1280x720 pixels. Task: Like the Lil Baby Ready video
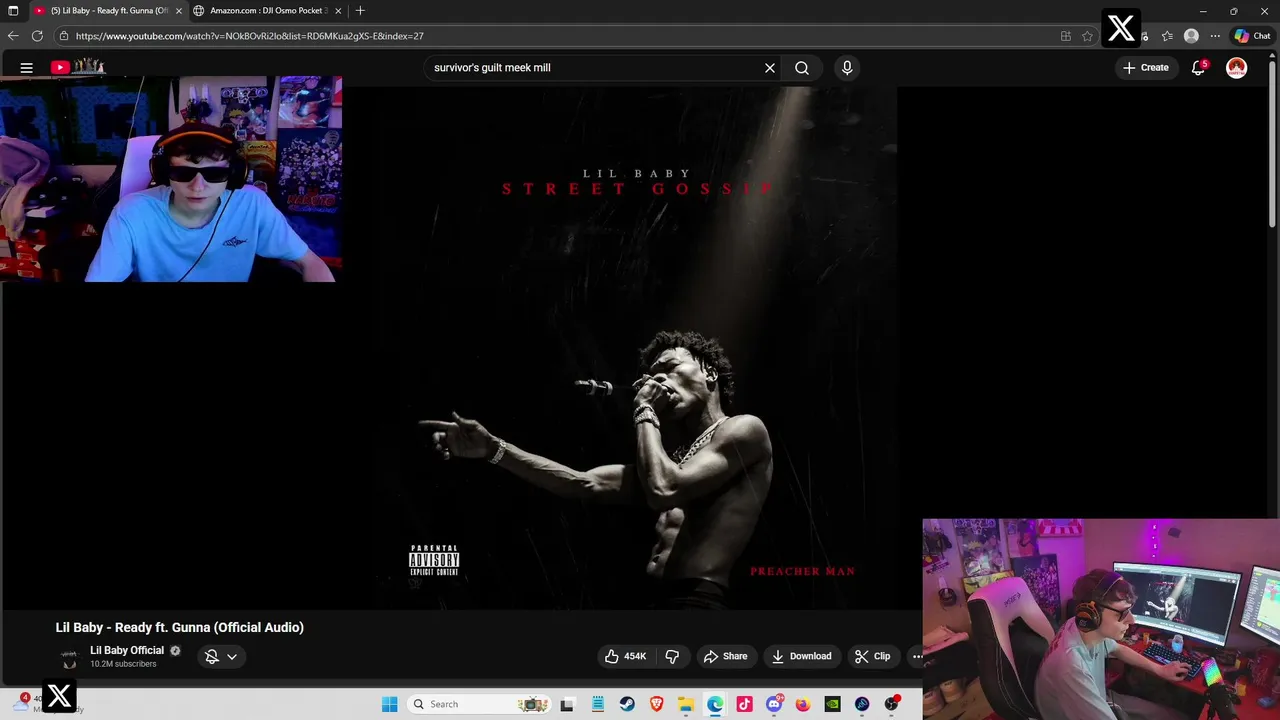click(x=626, y=656)
